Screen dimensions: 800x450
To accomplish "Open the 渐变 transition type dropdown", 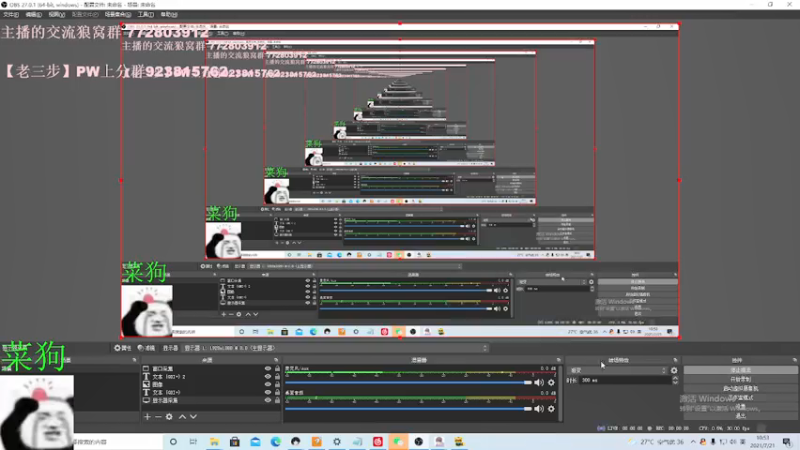I will (x=617, y=370).
